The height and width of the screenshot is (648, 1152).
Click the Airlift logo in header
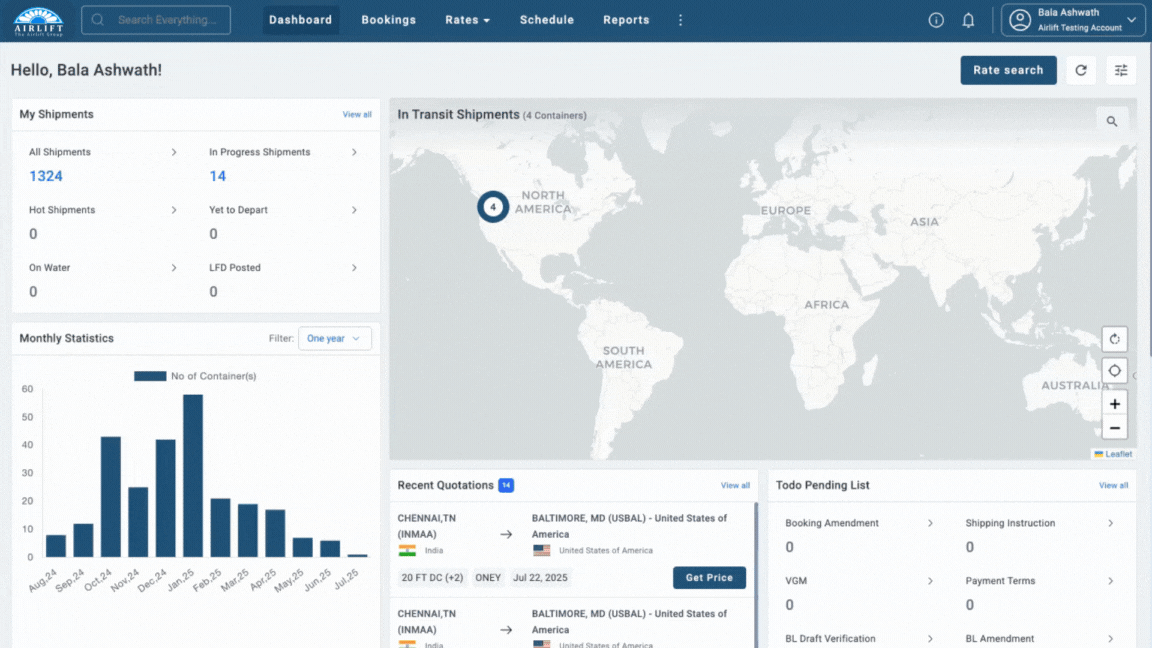click(38, 20)
